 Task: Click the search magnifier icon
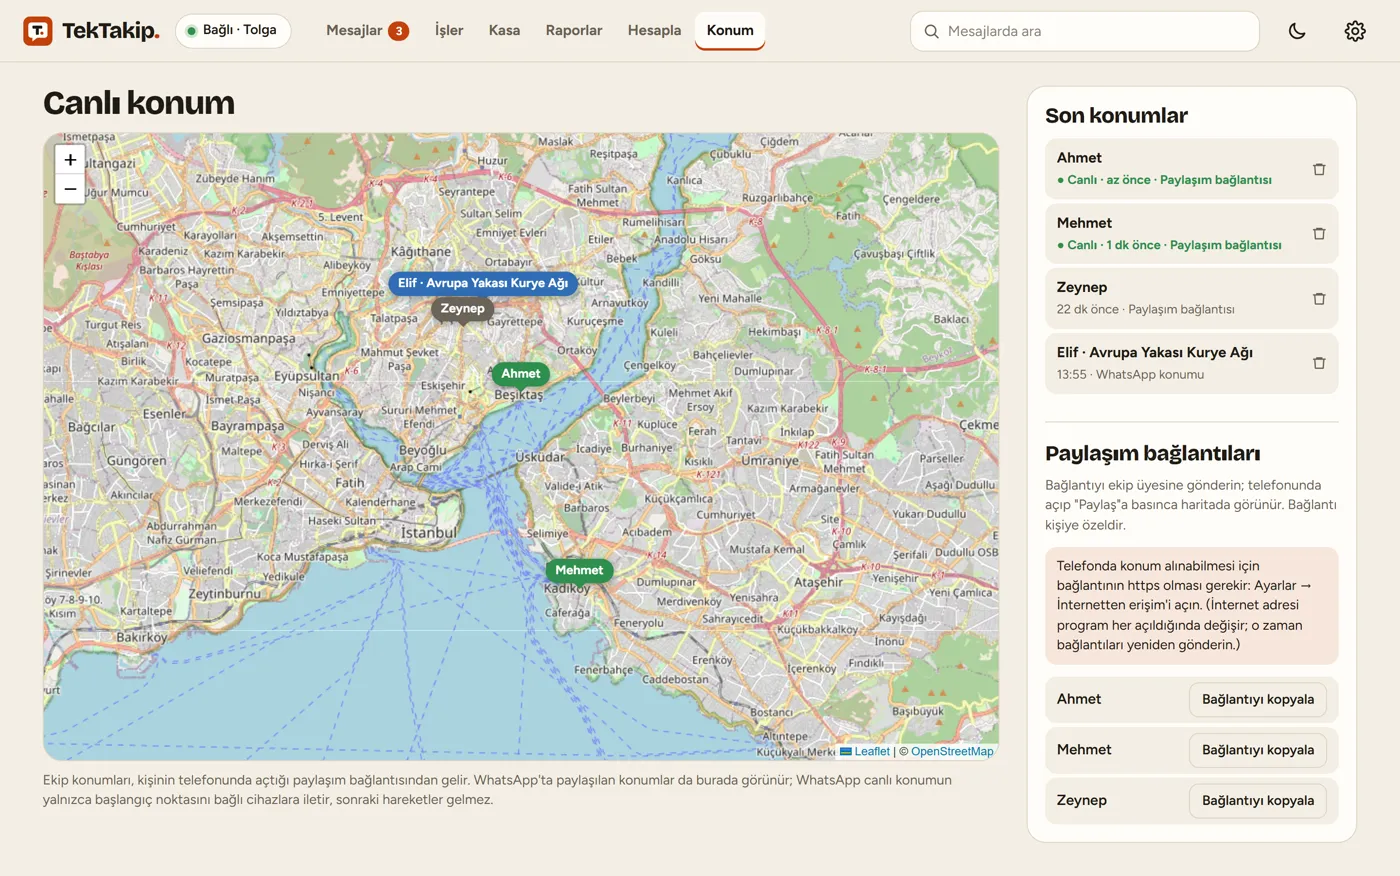pyautogui.click(x=931, y=31)
